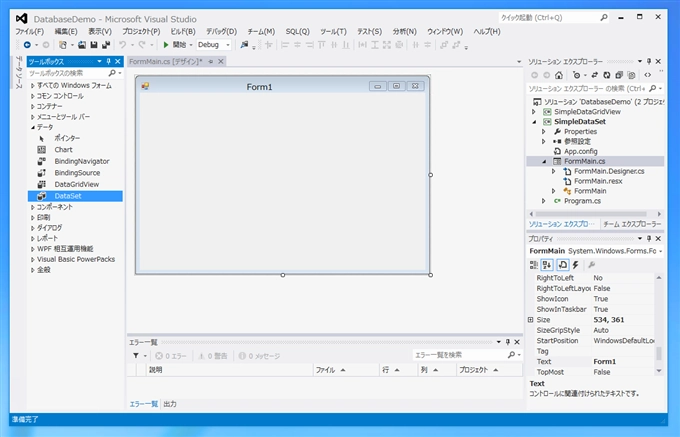The image size is (680, 437).
Task: Select Program.cs in Solution Explorer
Action: tap(582, 201)
